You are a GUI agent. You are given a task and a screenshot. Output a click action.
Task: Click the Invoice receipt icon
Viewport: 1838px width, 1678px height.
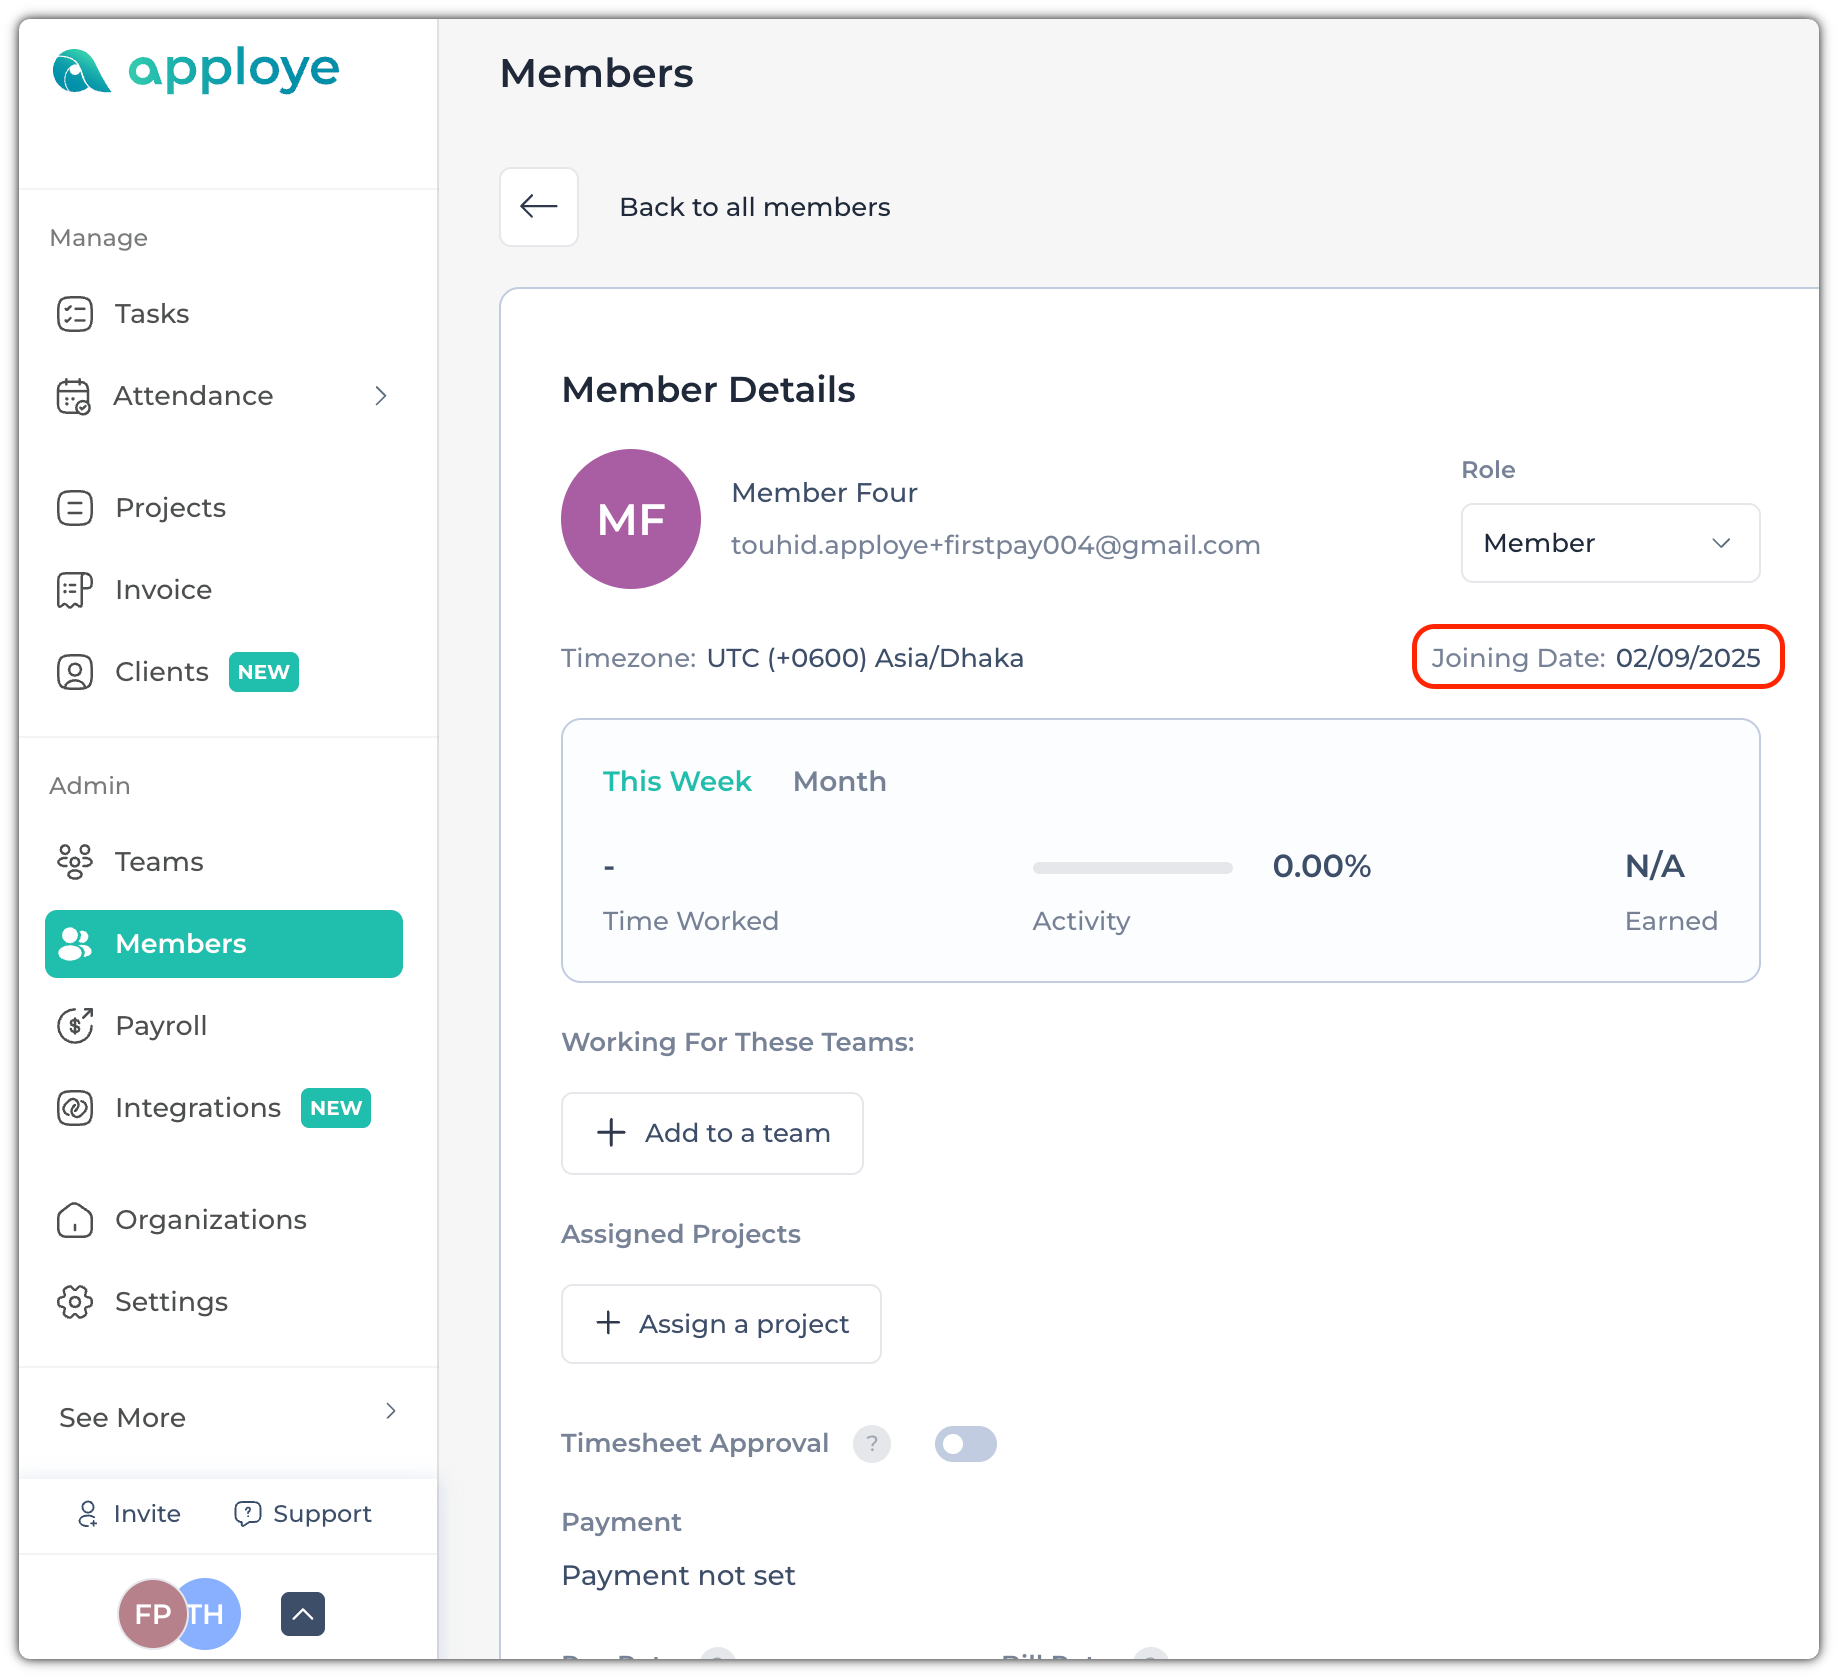tap(75, 590)
